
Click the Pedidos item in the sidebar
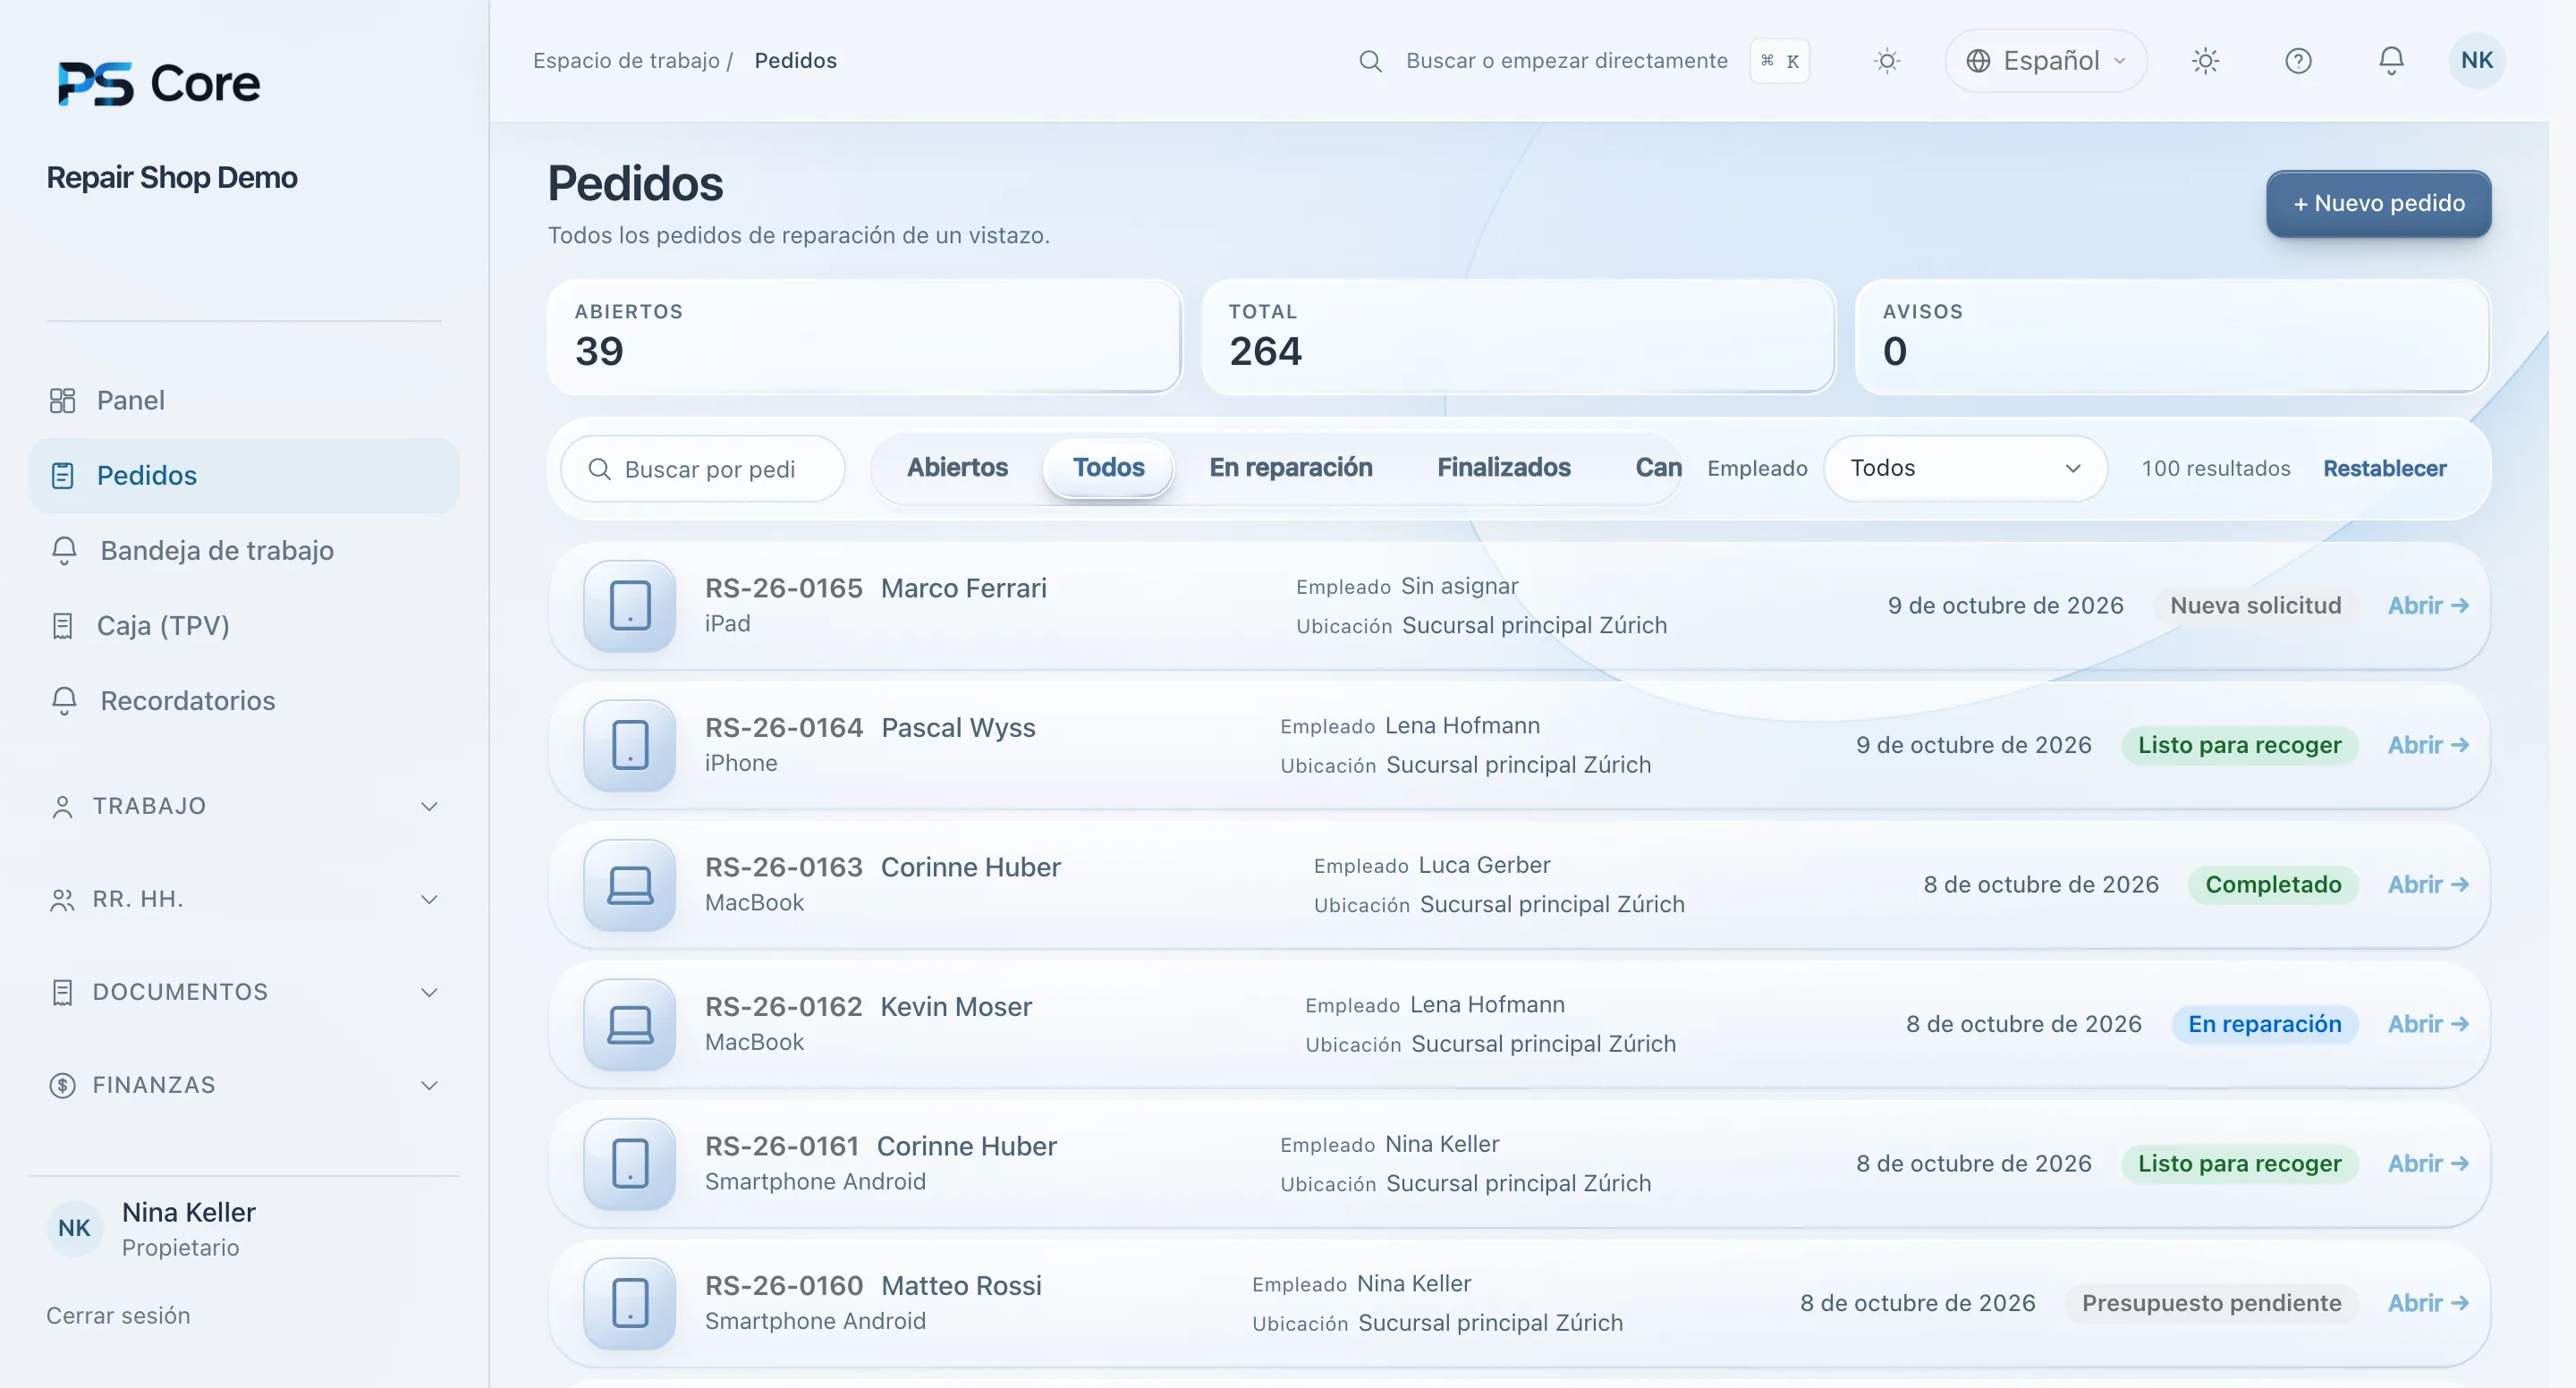[244, 475]
